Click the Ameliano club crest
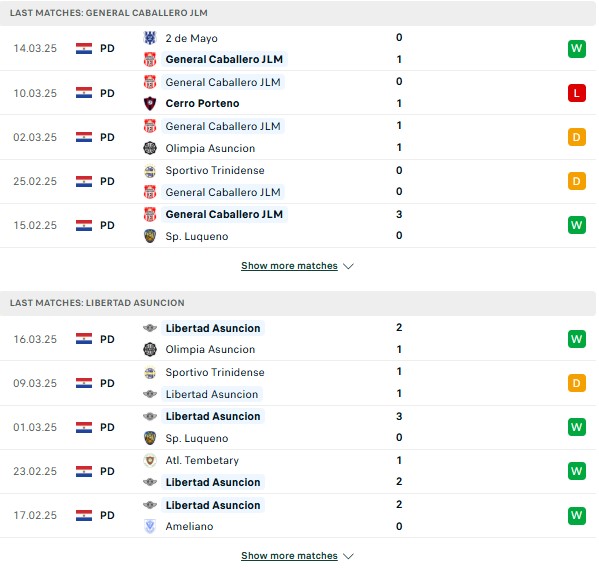This screenshot has width=599, height=572. point(150,526)
